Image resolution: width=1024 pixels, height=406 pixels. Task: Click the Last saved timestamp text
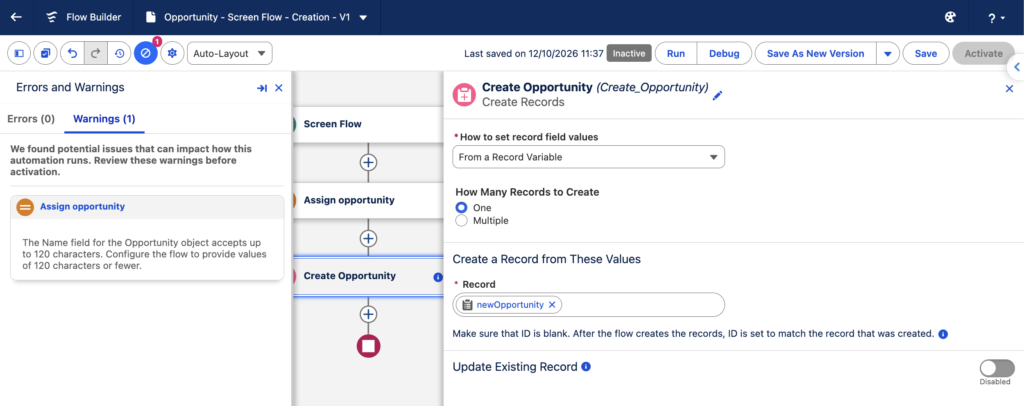point(534,54)
